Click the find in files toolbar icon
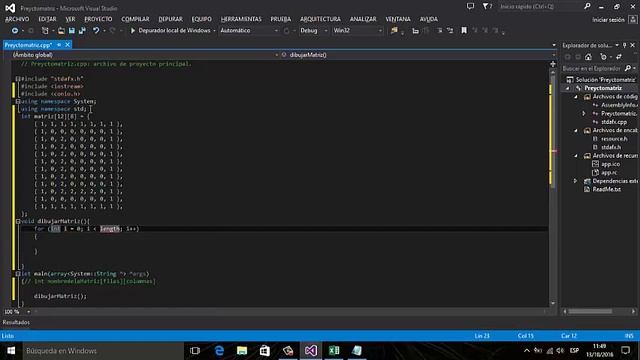640x360 pixels. [394, 31]
